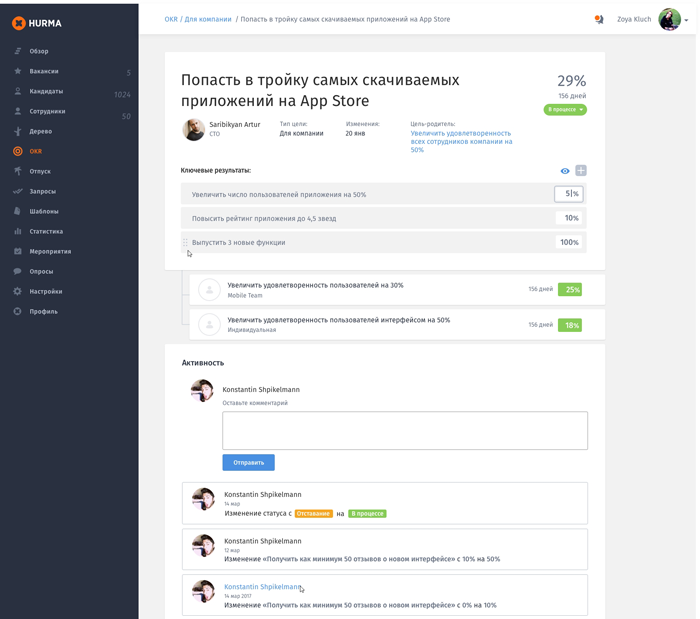Click activity entry dated 12 мар
This screenshot has width=700, height=619.
pyautogui.click(x=385, y=549)
